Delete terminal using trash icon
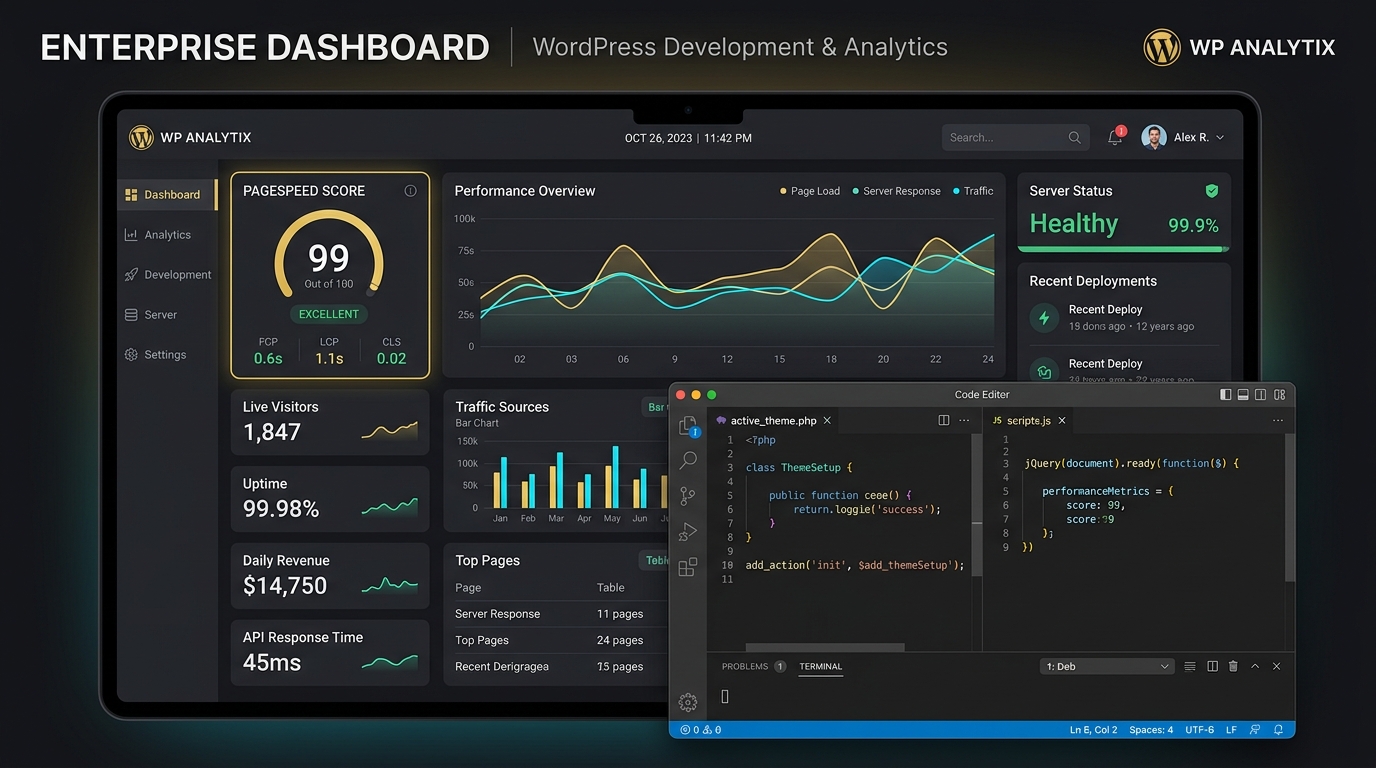This screenshot has height=768, width=1376. coord(1233,666)
